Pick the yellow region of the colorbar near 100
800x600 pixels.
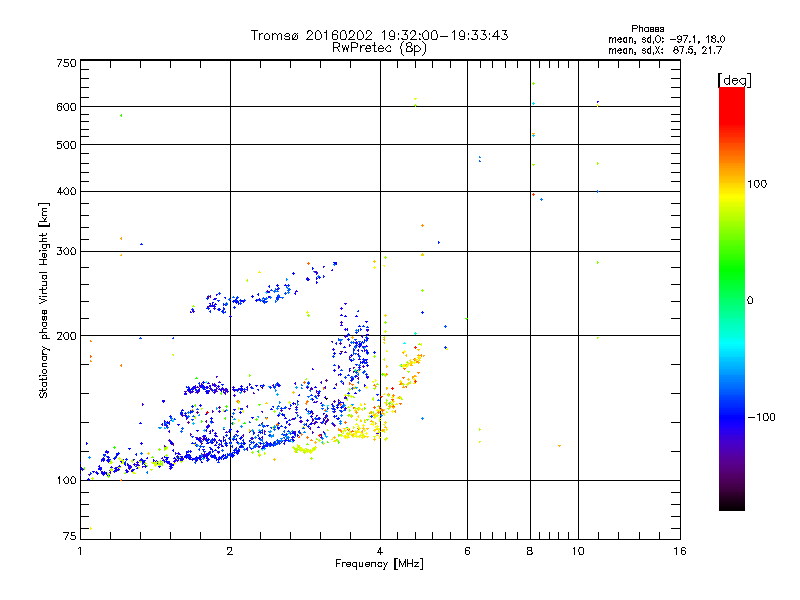pos(732,194)
